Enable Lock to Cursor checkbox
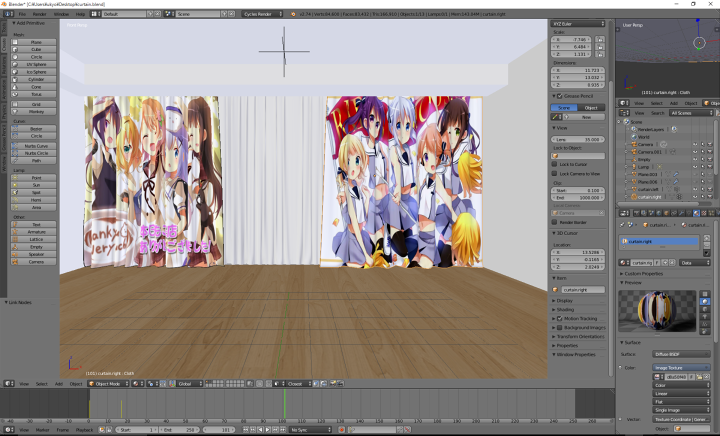The image size is (720, 436). [x=555, y=164]
